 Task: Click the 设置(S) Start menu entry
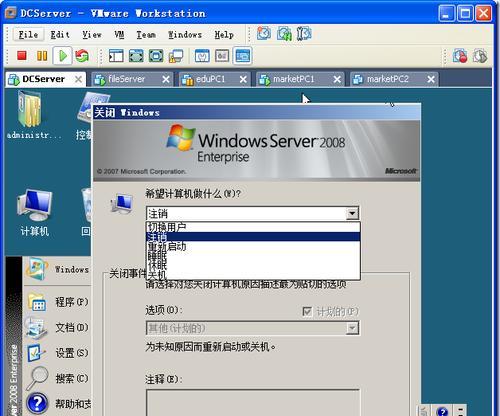58,353
